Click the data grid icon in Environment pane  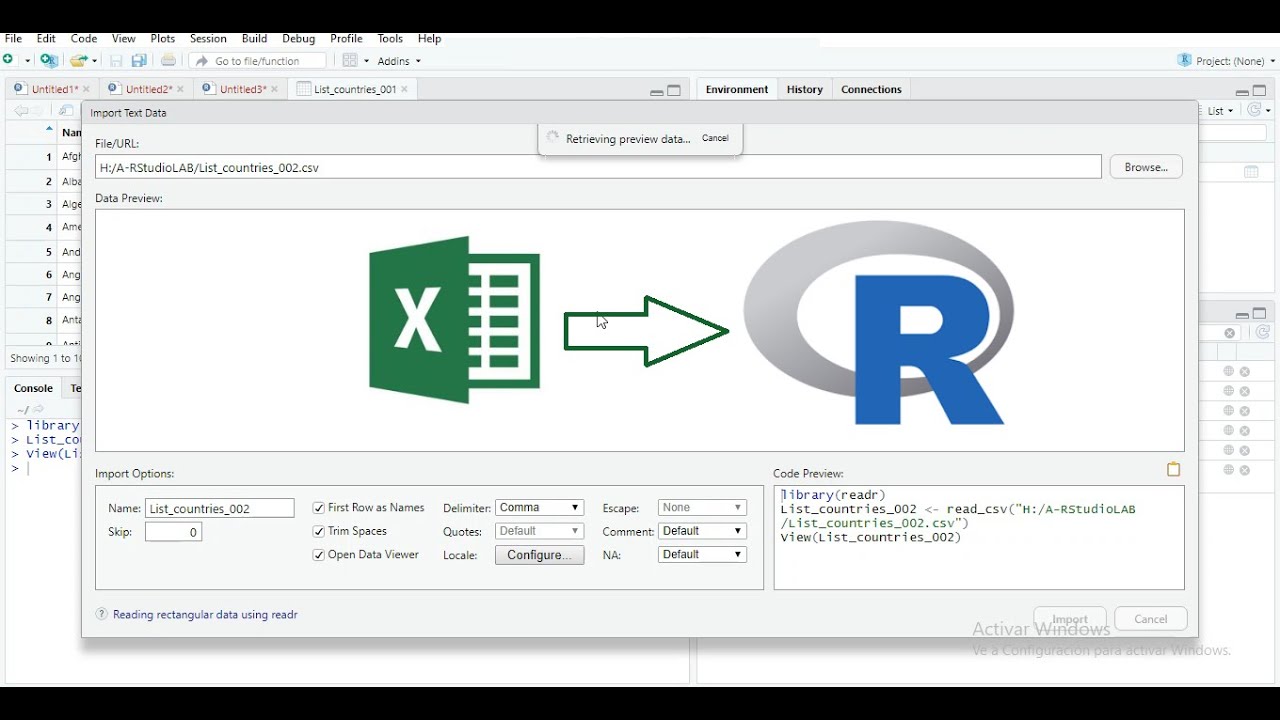pos(1251,172)
